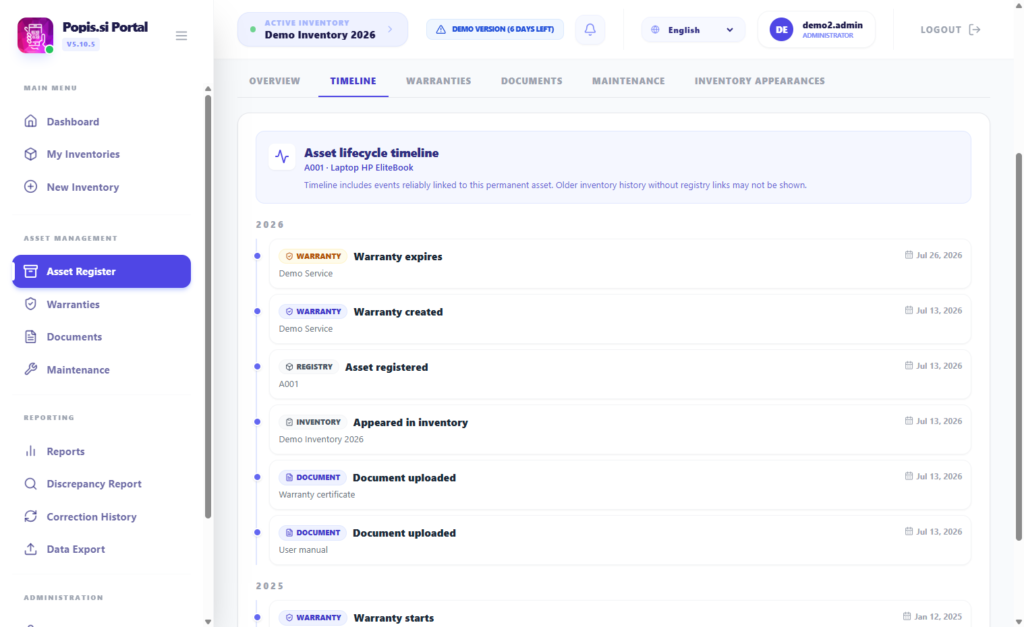Image resolution: width=1024 pixels, height=627 pixels.
Task: Click the LOGOUT button
Action: (x=950, y=29)
